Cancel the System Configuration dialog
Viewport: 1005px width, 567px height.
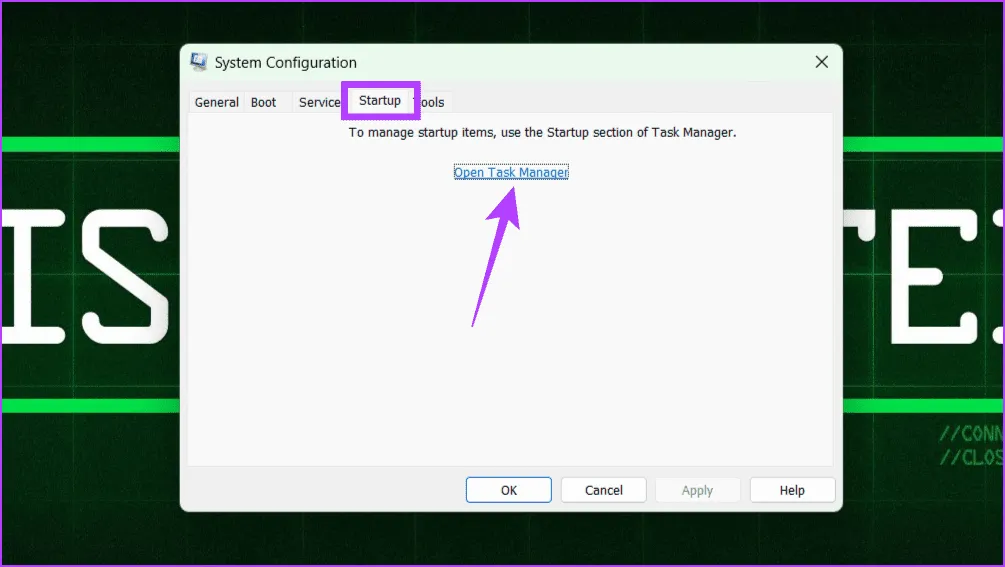[603, 490]
